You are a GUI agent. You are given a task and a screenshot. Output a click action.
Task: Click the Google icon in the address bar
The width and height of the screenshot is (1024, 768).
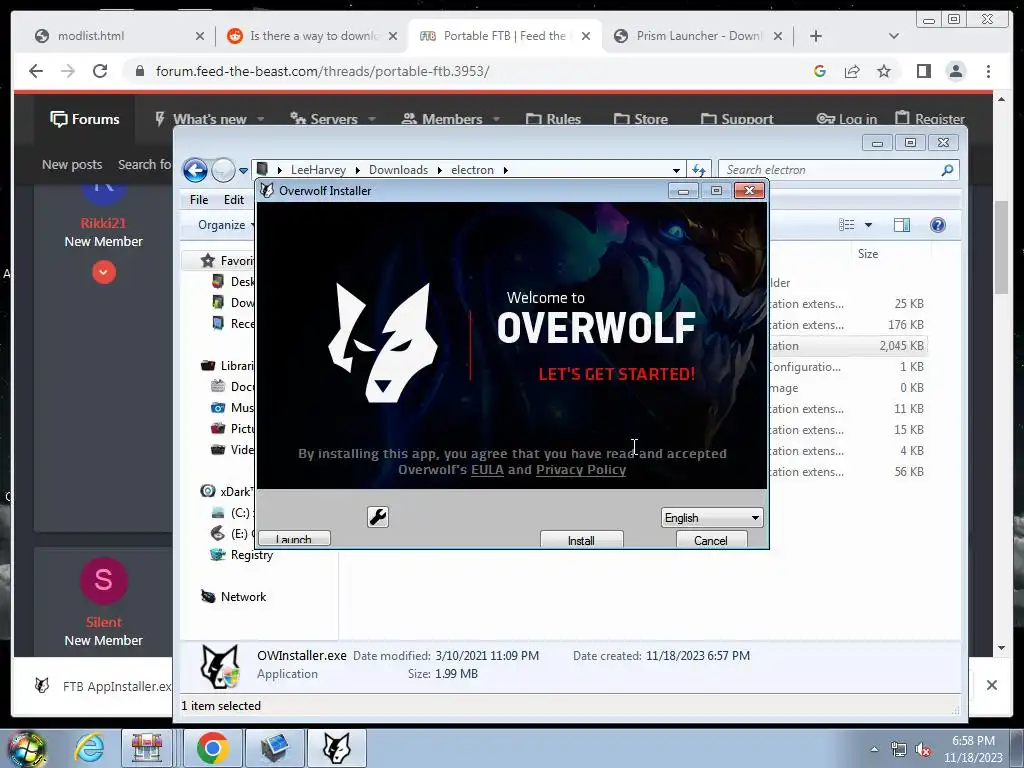tap(820, 71)
